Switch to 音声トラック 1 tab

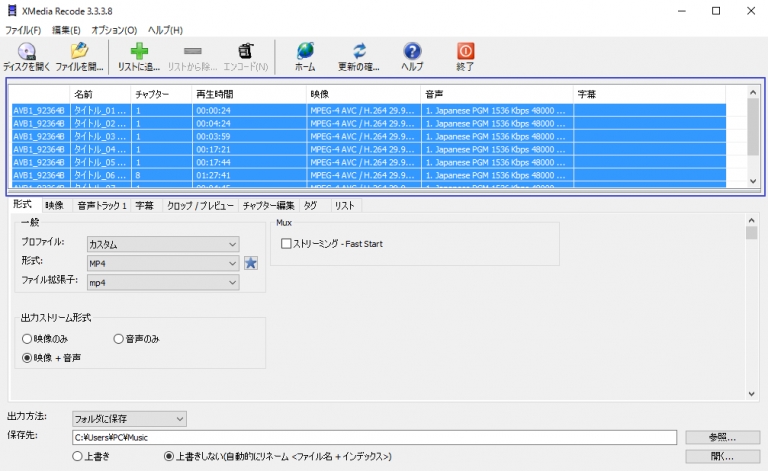[x=102, y=206]
